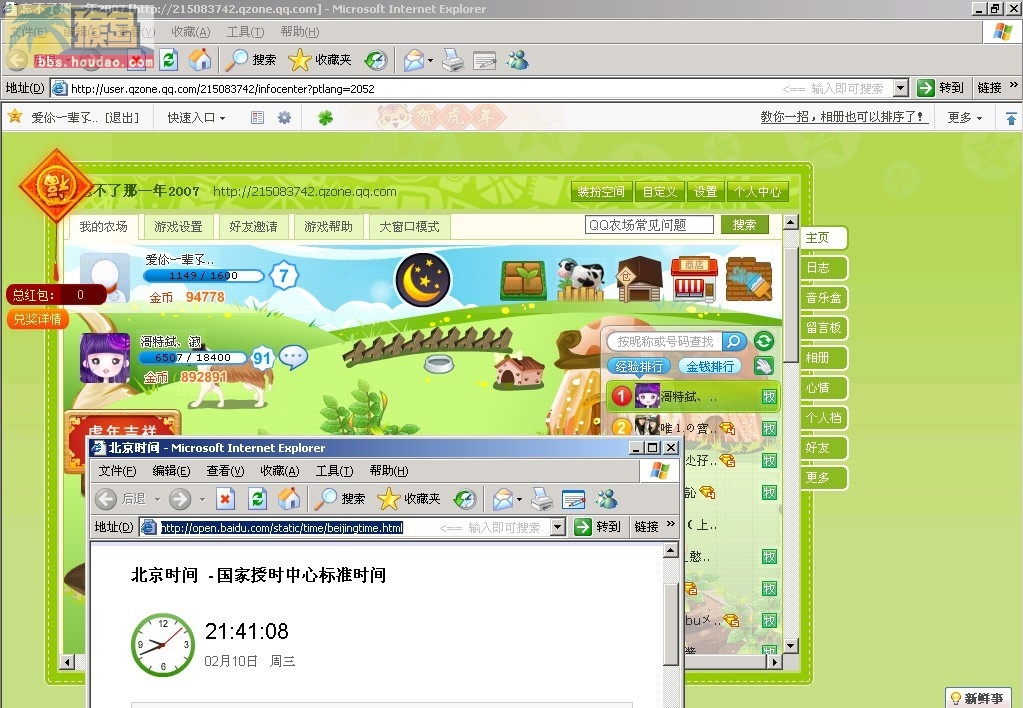Viewport: 1023px width, 708px height.
Task: Click the 兑奖详情 button
Action: click(x=37, y=319)
